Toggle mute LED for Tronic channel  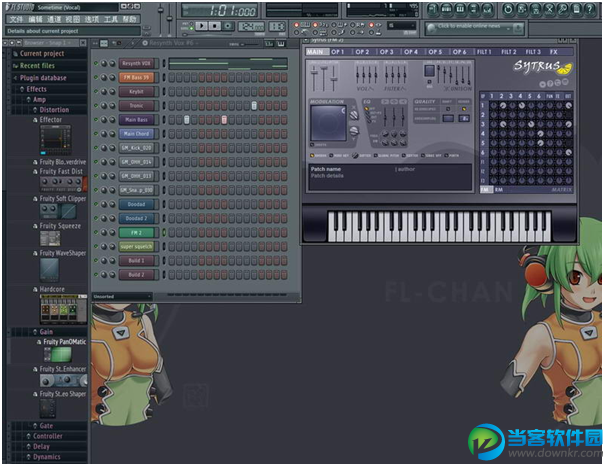click(96, 106)
